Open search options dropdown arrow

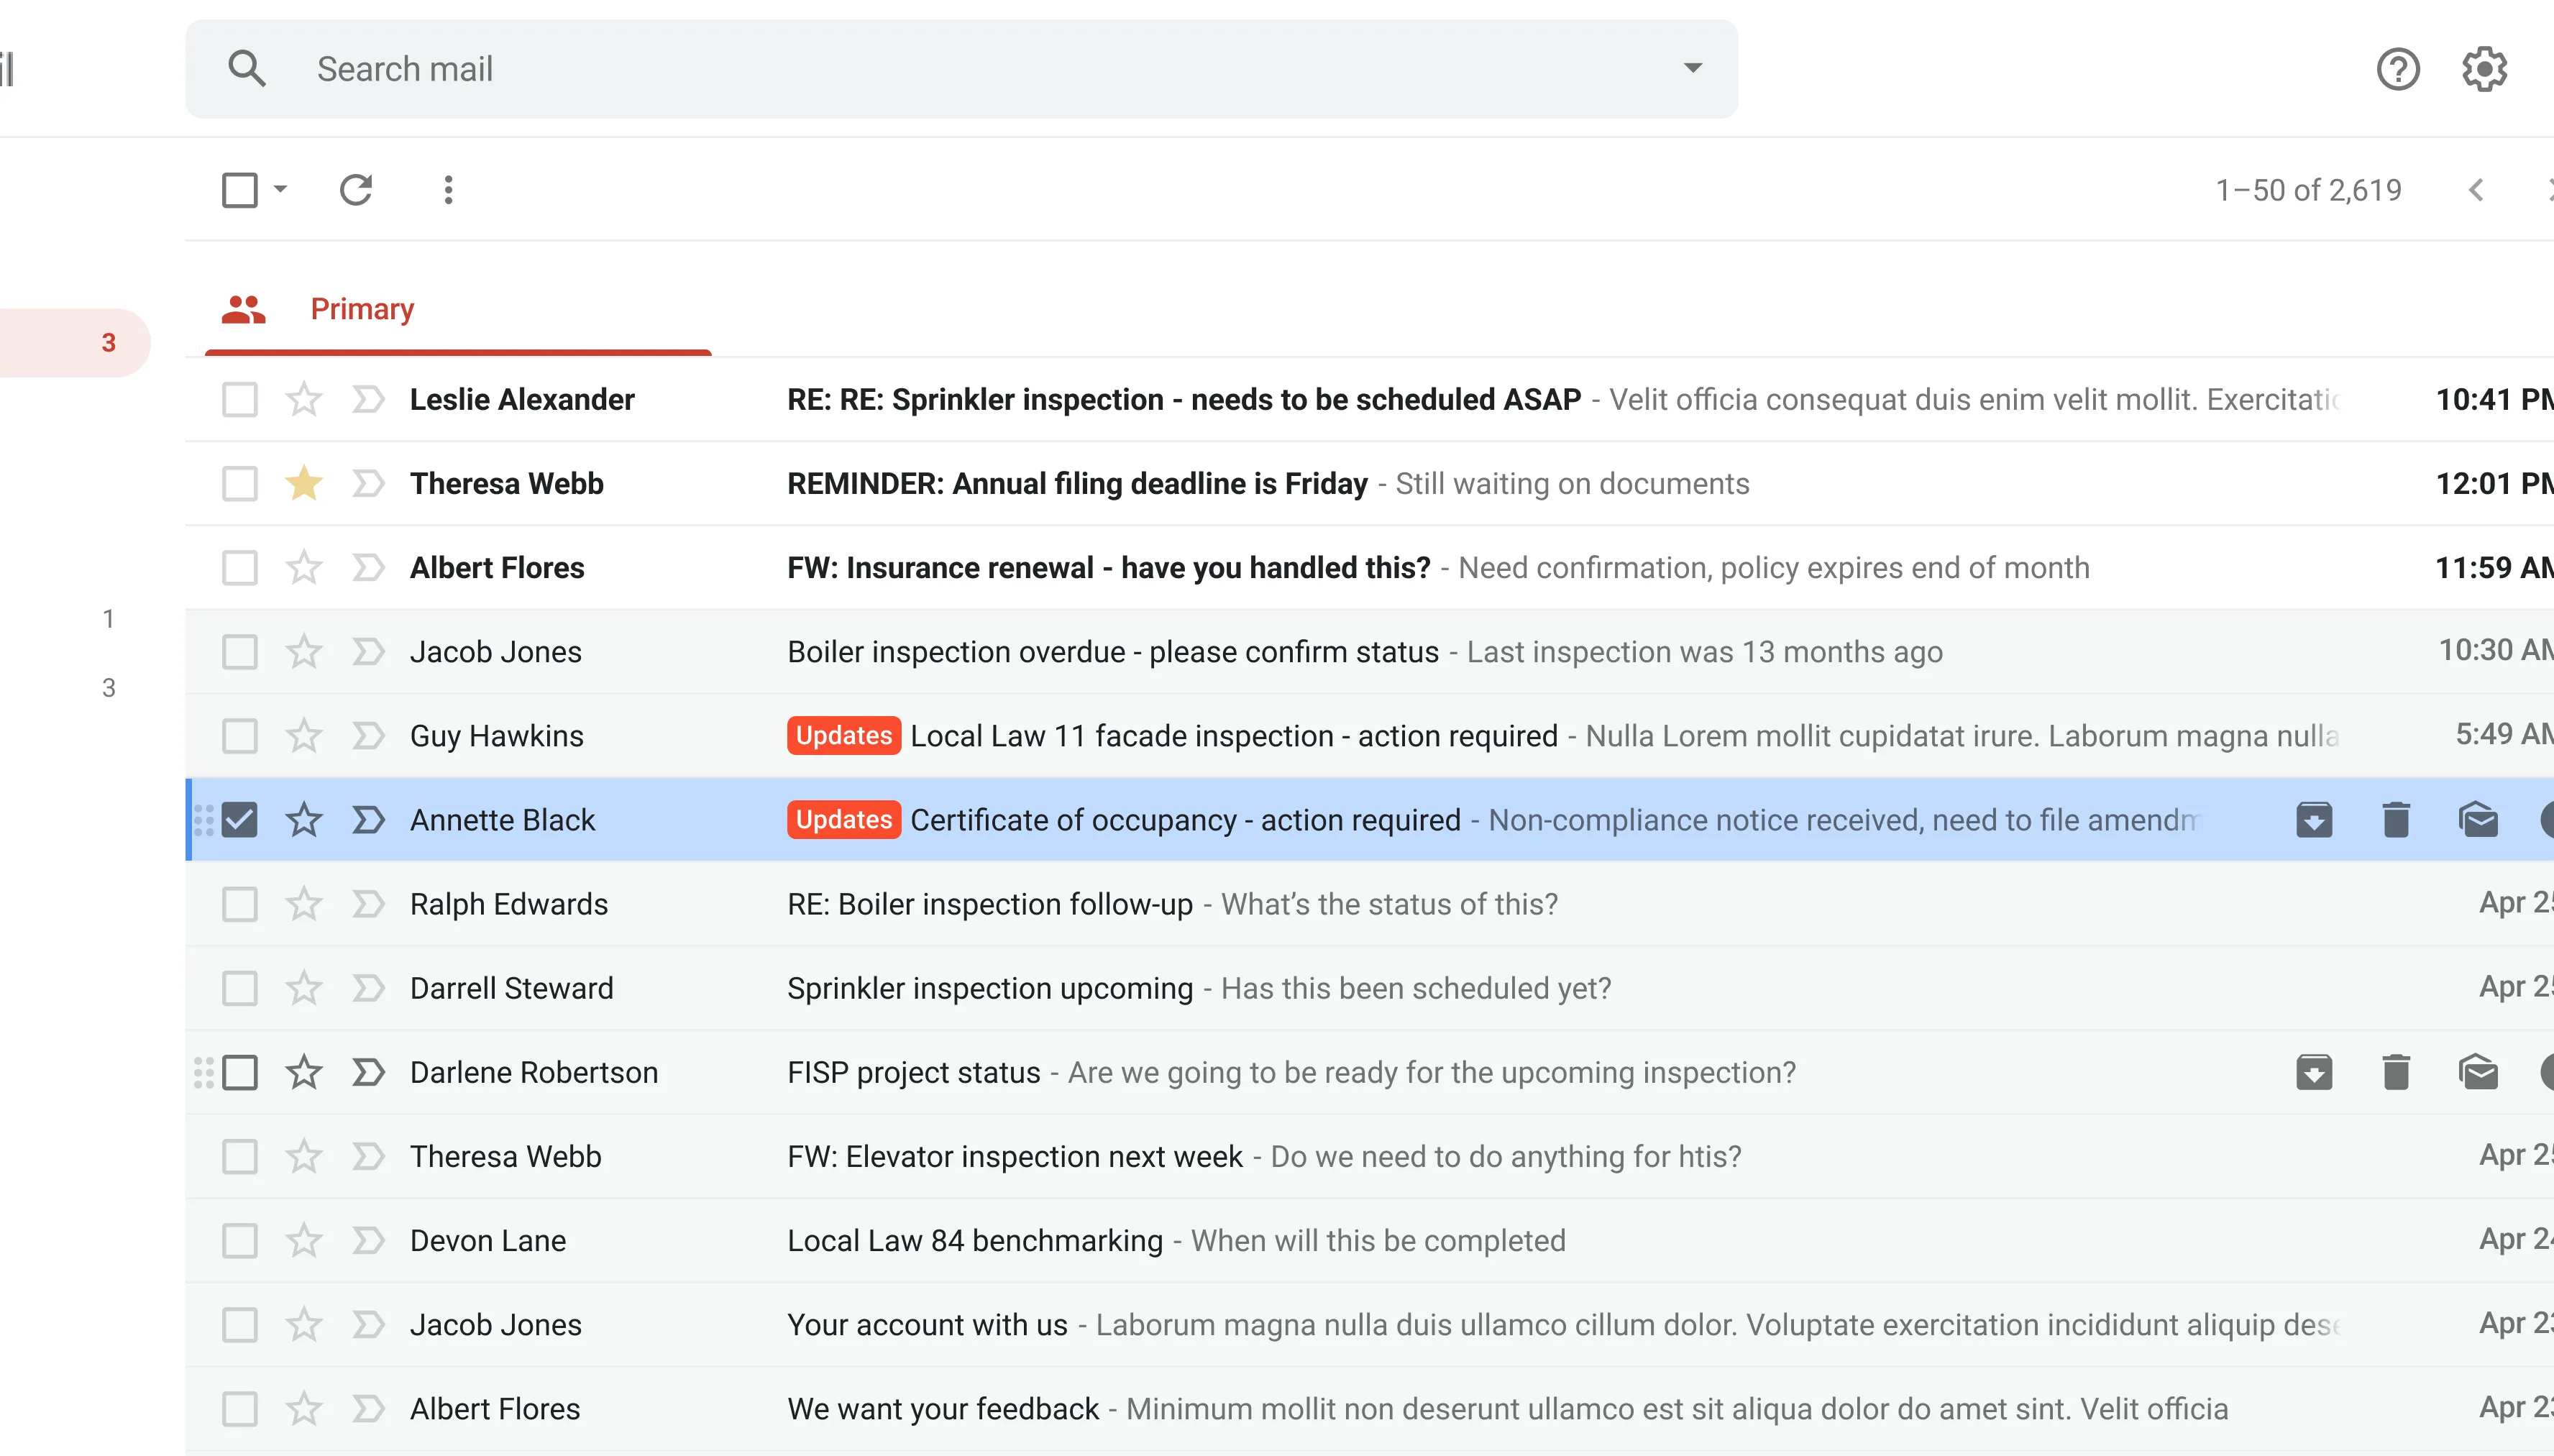pos(1692,68)
